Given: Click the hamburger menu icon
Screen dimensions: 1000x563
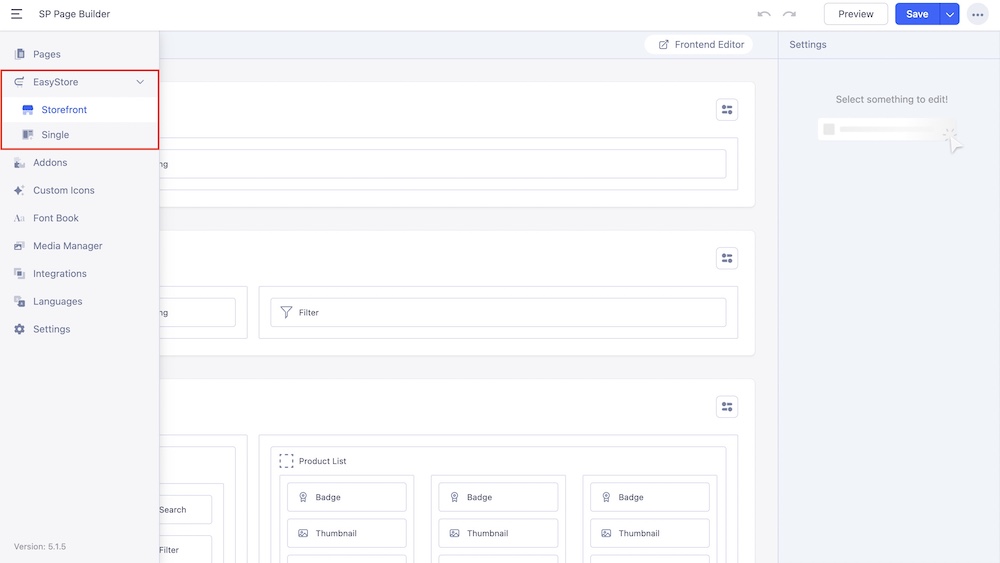Looking at the screenshot, I should click(17, 14).
